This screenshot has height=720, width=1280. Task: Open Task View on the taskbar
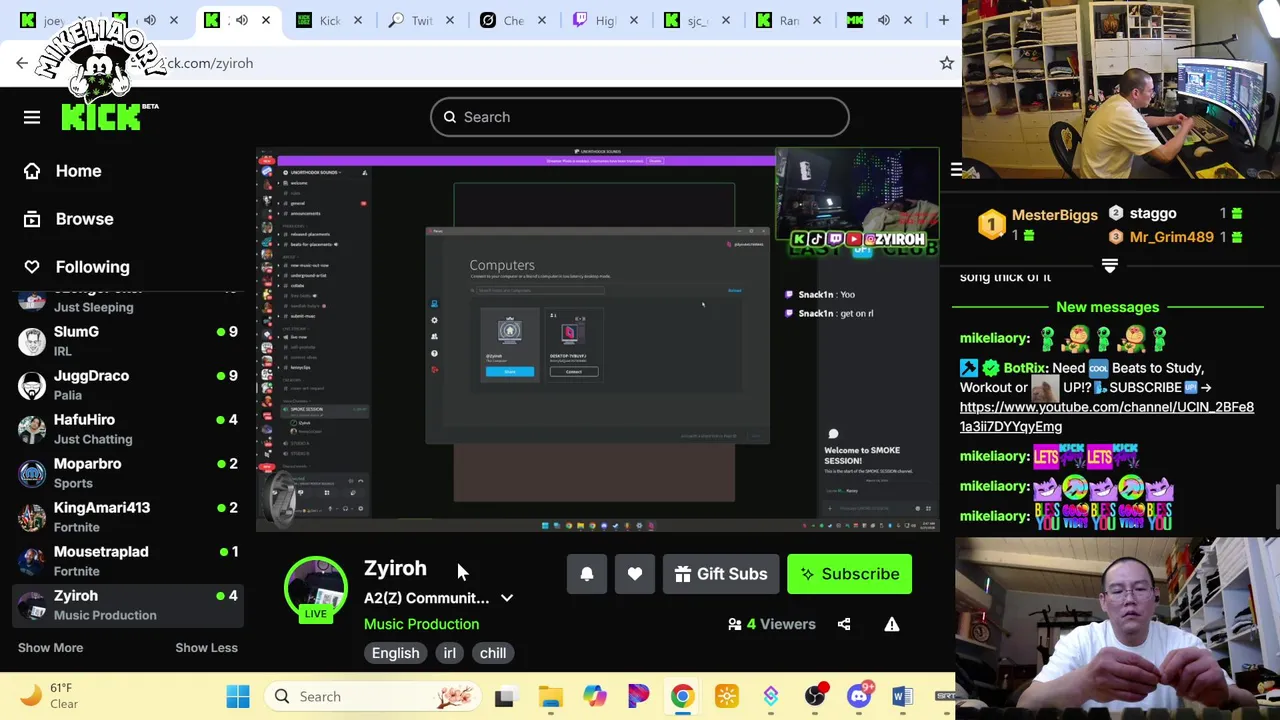pos(504,696)
